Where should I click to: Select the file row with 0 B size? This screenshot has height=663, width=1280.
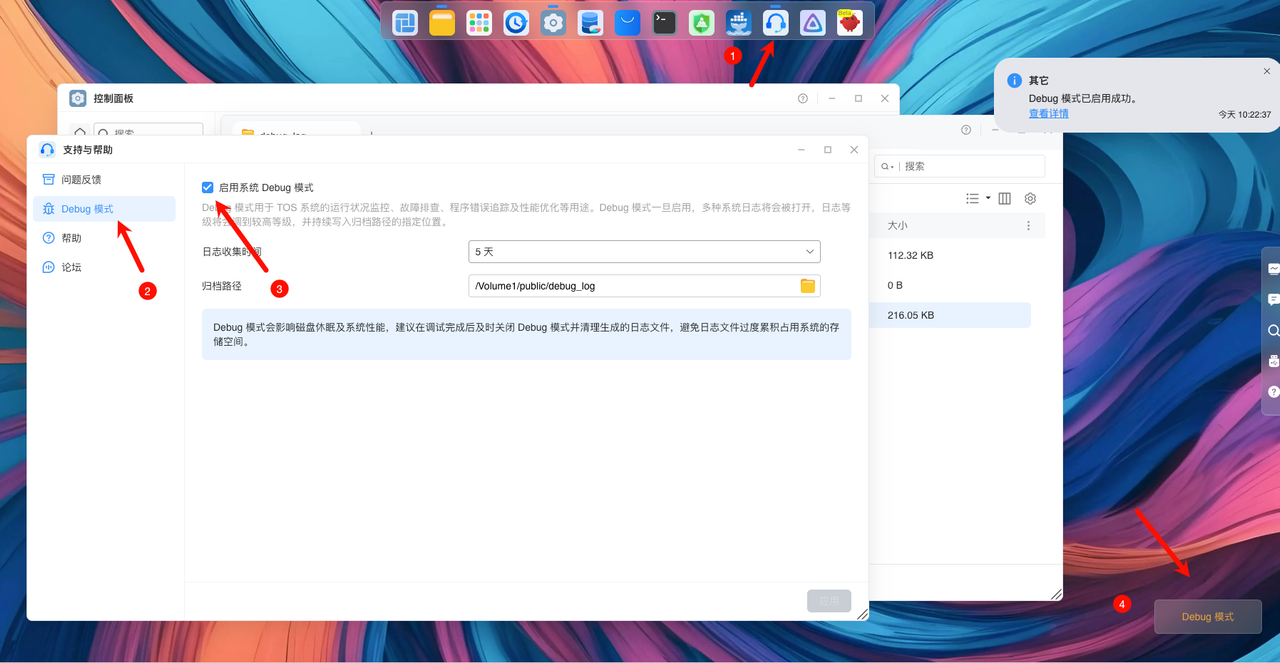(952, 285)
